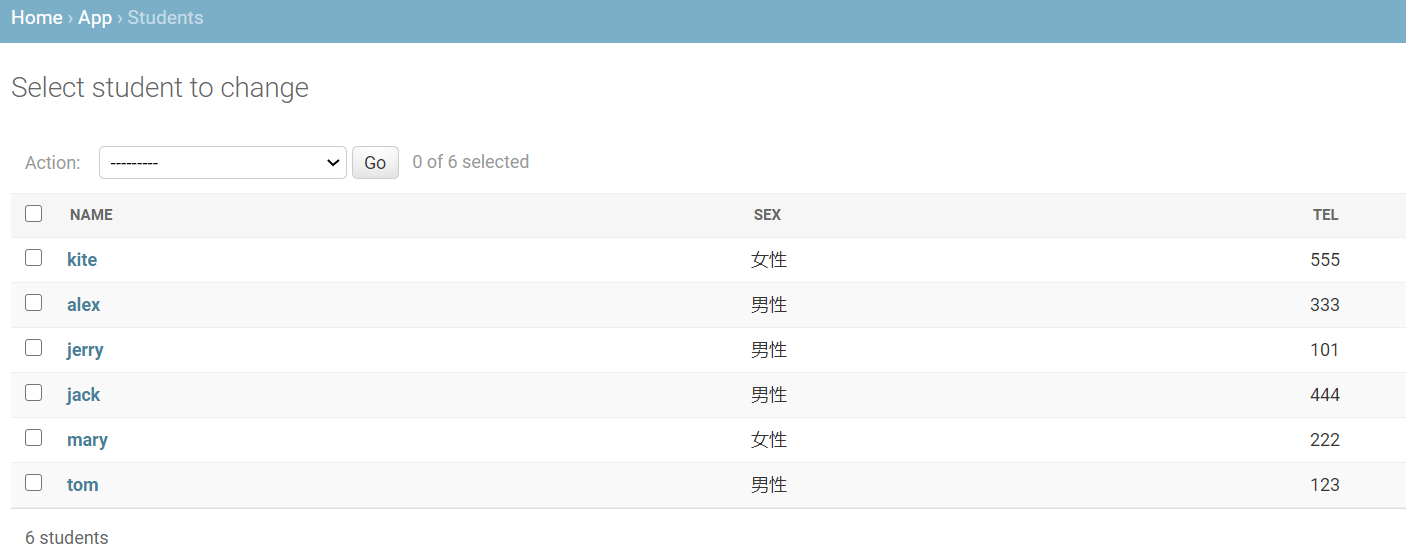
Task: Click the NAME column header
Action: [x=91, y=215]
